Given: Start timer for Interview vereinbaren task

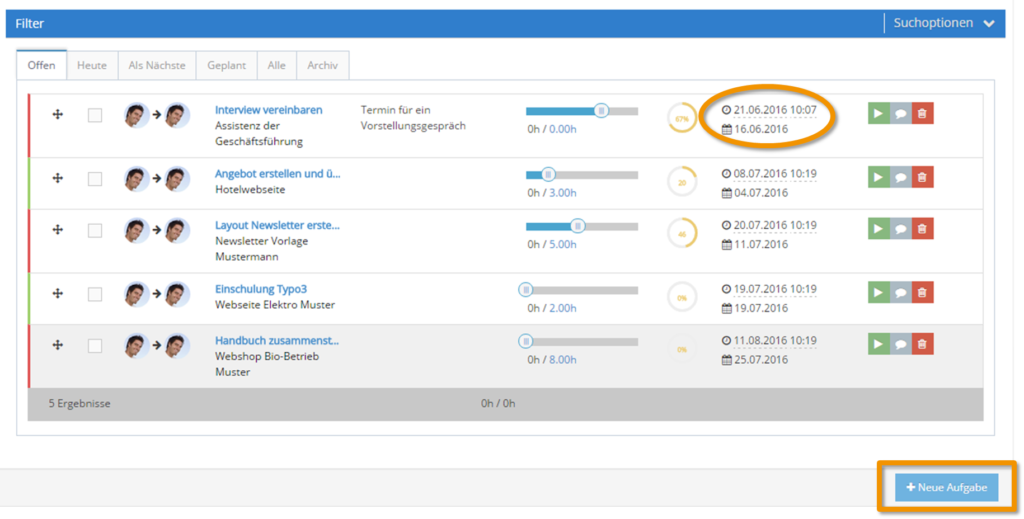Looking at the screenshot, I should pos(878,114).
